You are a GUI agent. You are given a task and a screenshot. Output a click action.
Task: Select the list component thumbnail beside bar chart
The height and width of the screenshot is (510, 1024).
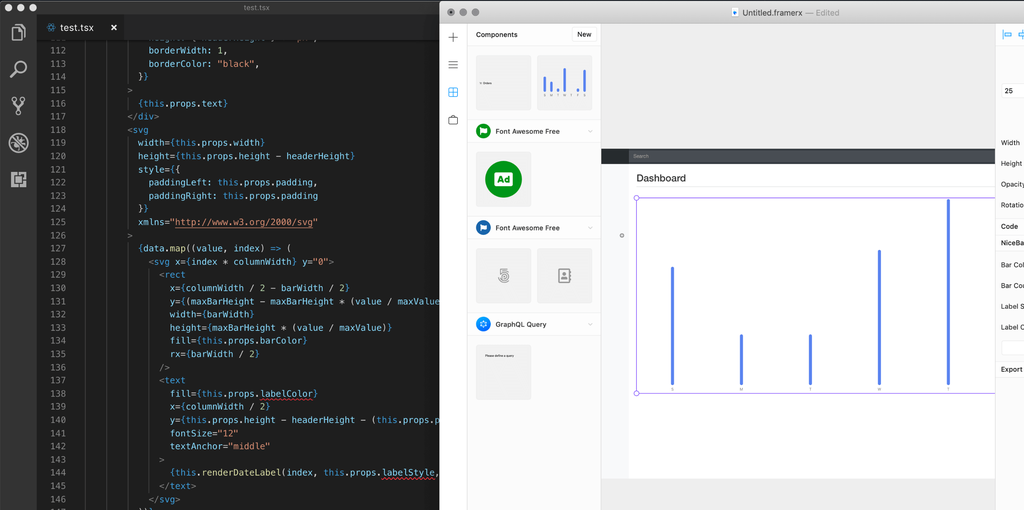[504, 82]
